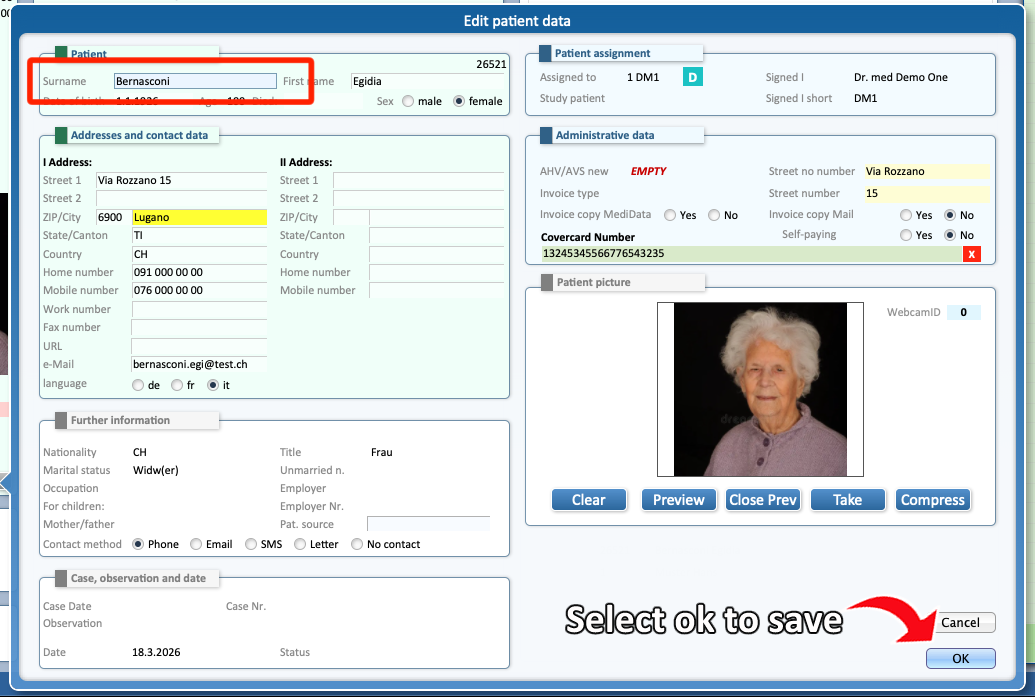Click the Compress button
This screenshot has height=697, width=1035.
[933, 500]
